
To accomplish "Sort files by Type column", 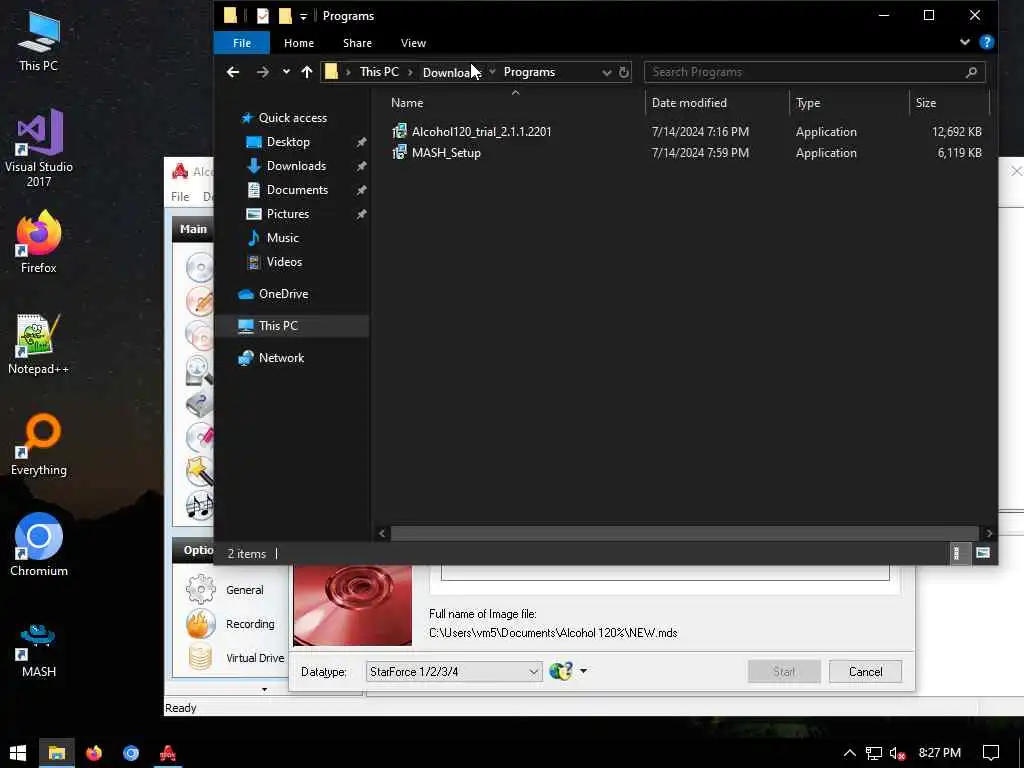I will pyautogui.click(x=808, y=103).
